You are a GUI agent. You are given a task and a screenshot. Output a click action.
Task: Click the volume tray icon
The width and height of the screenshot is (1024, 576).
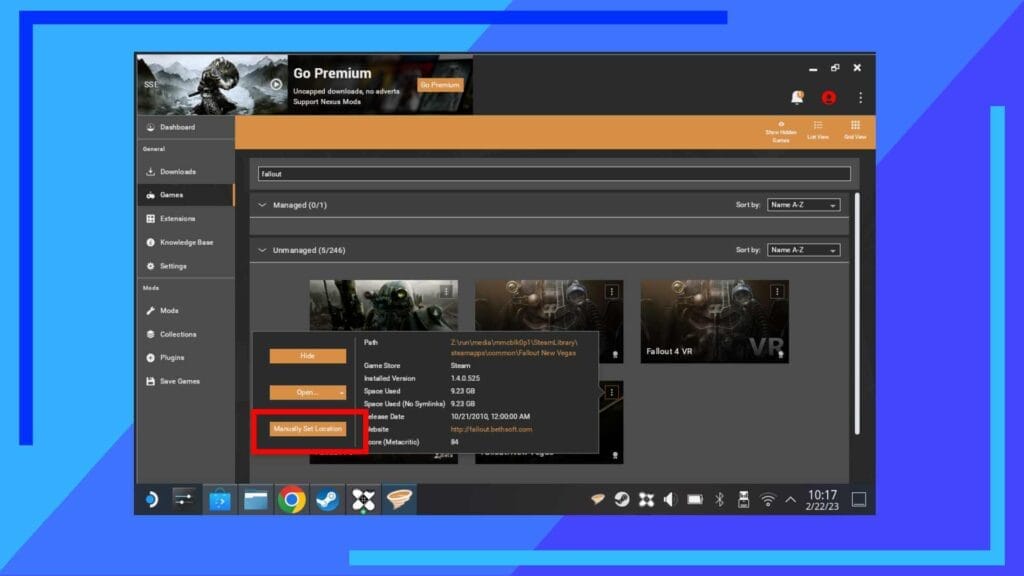point(670,500)
